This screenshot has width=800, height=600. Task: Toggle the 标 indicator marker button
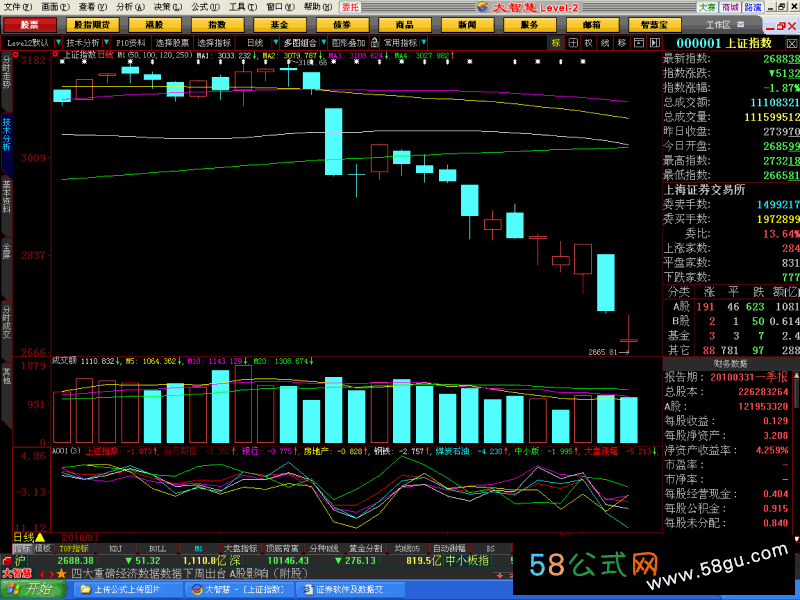pyautogui.click(x=556, y=43)
